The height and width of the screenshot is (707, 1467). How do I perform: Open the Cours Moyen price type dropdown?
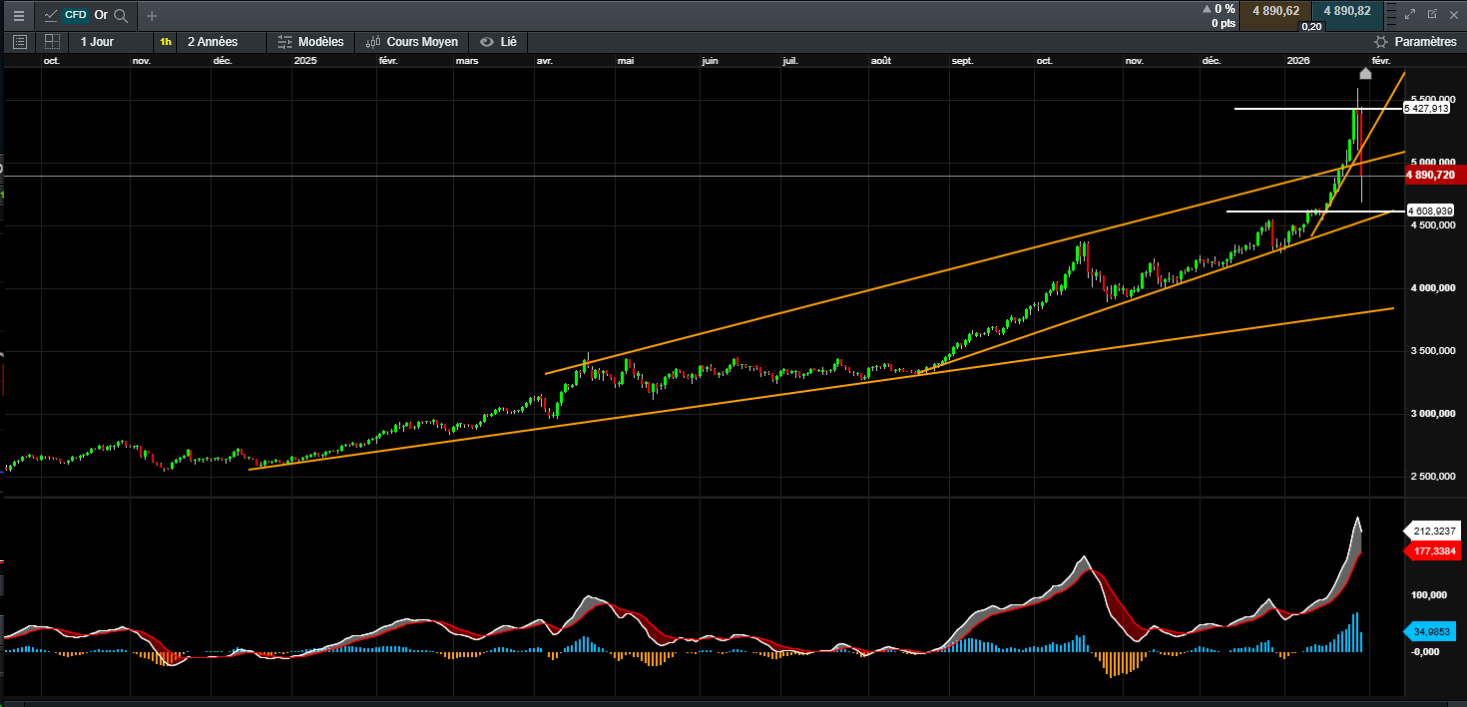[412, 42]
